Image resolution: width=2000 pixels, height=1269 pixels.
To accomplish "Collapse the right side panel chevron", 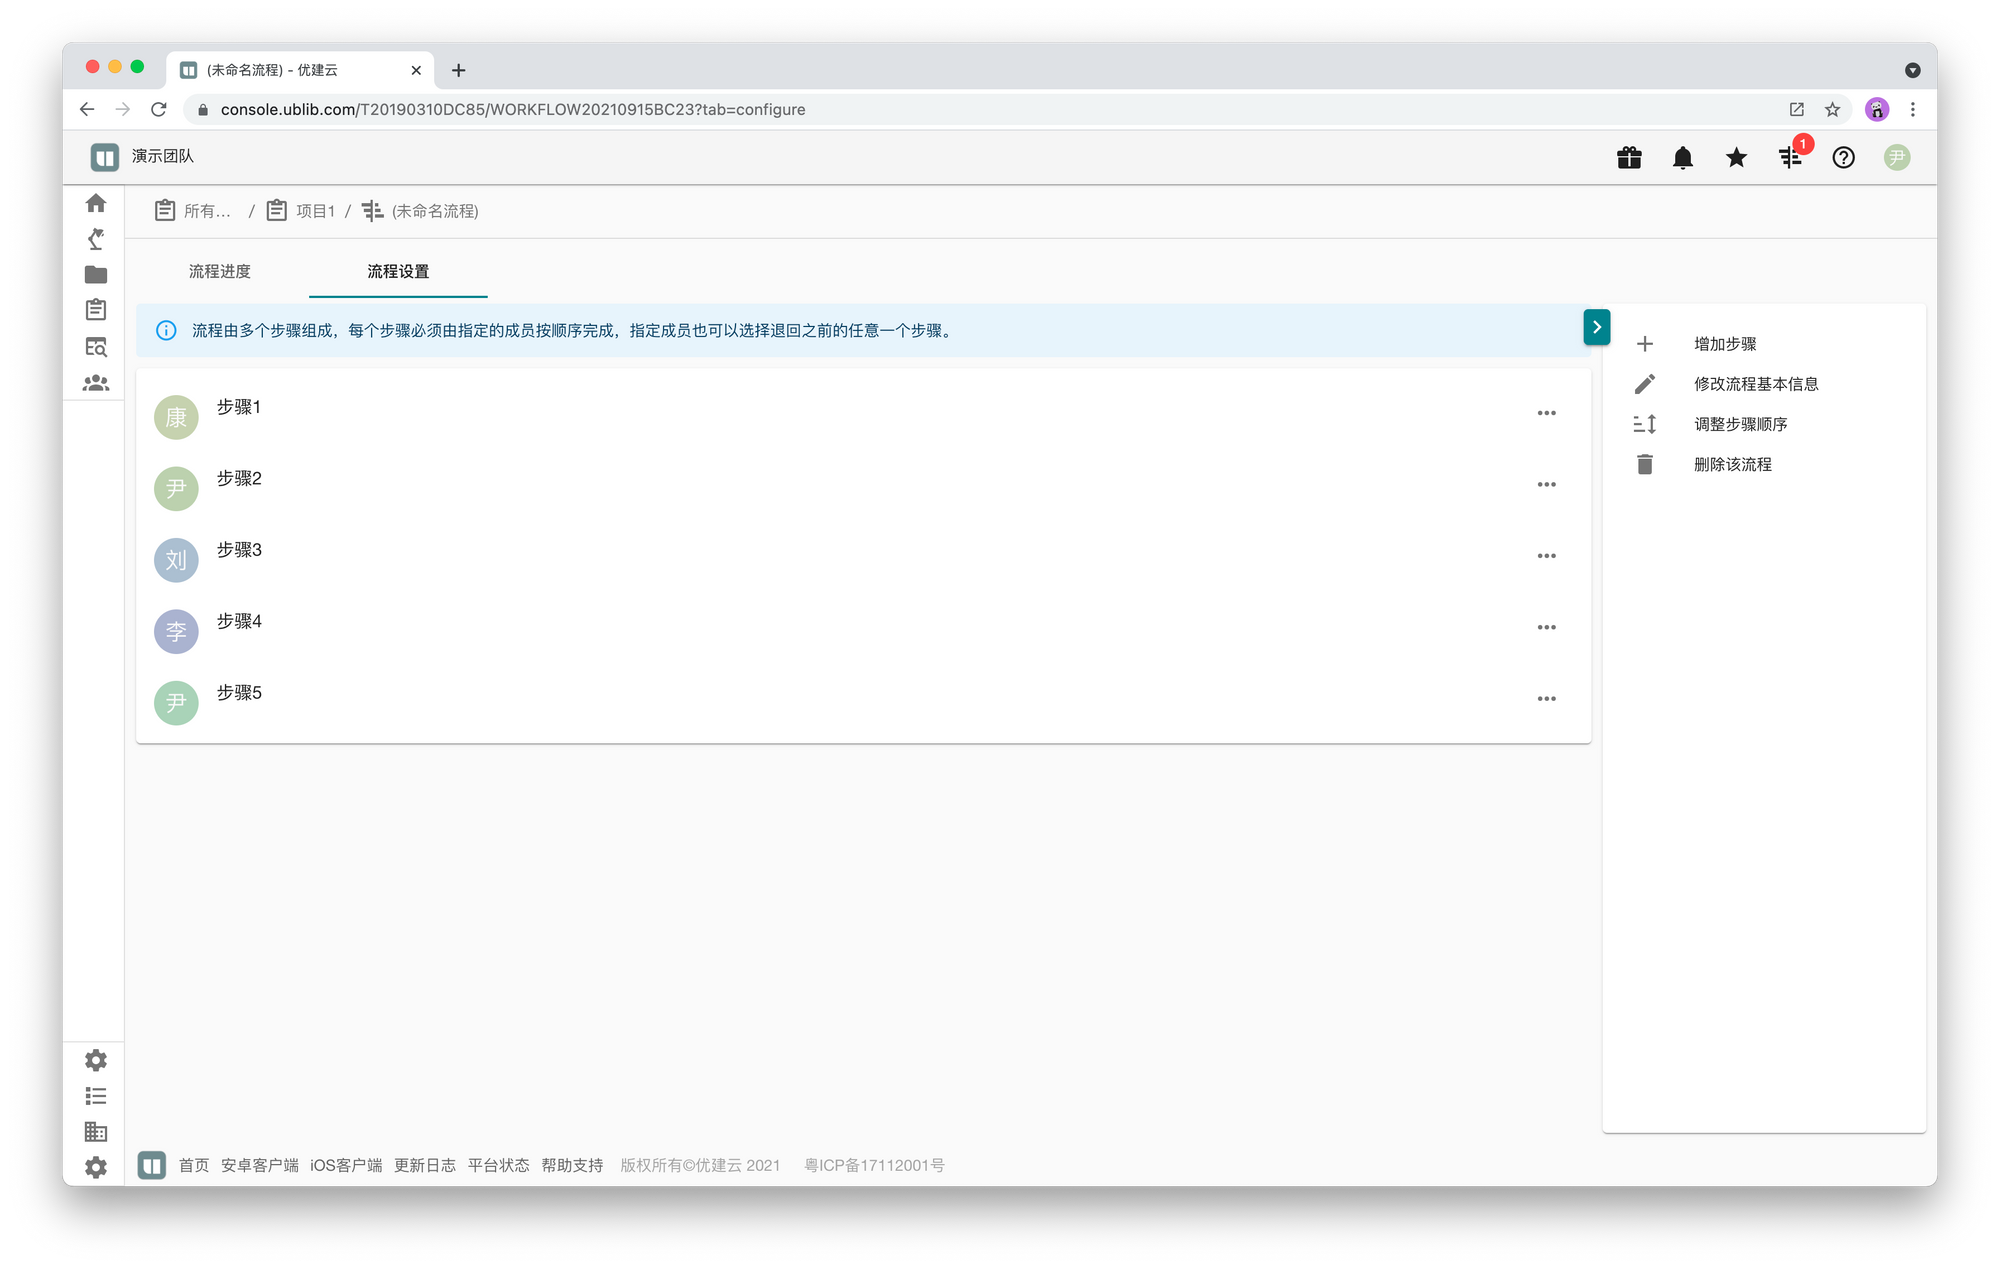I will point(1596,327).
